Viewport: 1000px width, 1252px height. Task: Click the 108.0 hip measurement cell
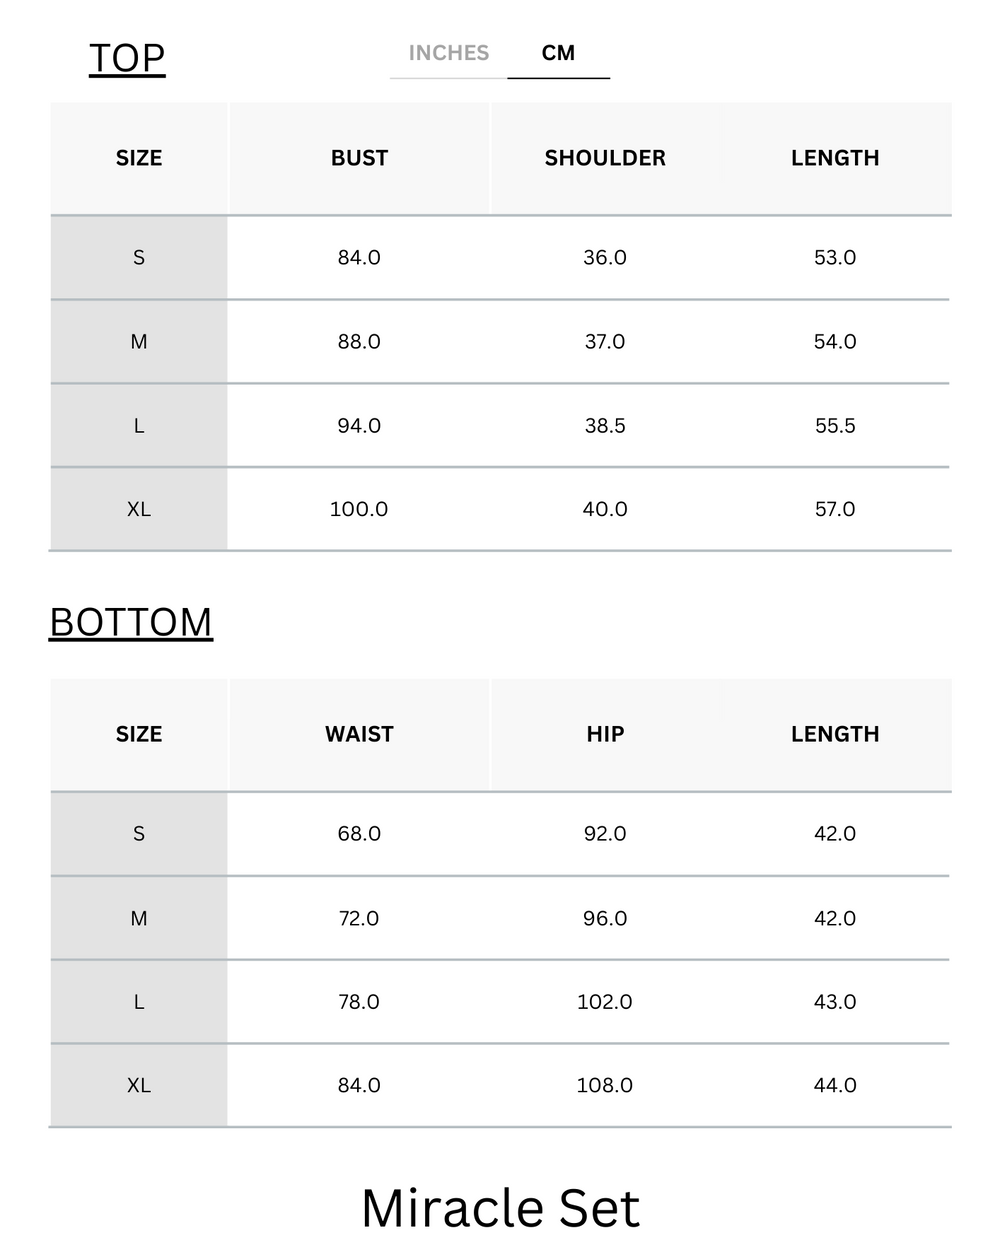(605, 1086)
